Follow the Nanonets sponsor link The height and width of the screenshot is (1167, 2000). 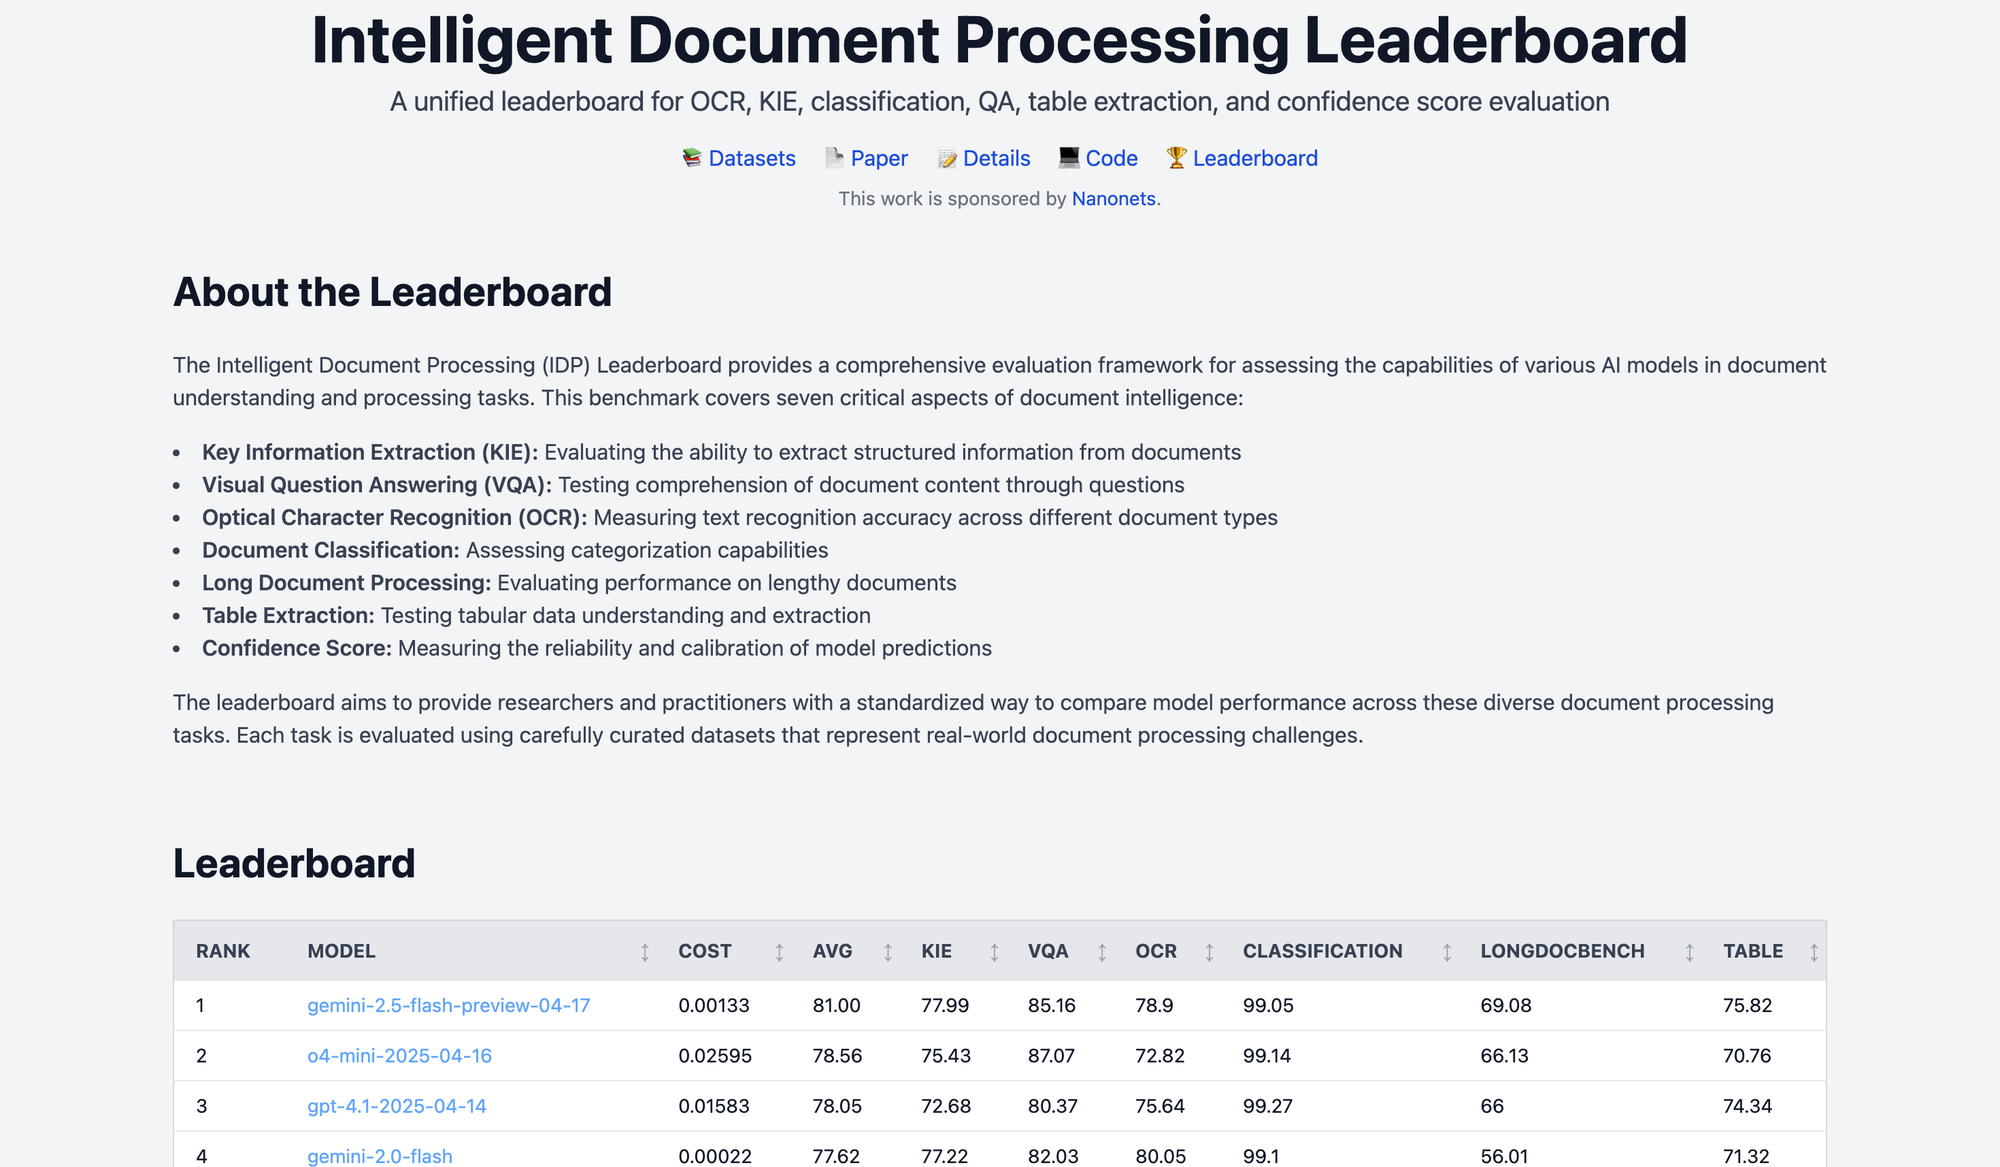click(x=1112, y=198)
